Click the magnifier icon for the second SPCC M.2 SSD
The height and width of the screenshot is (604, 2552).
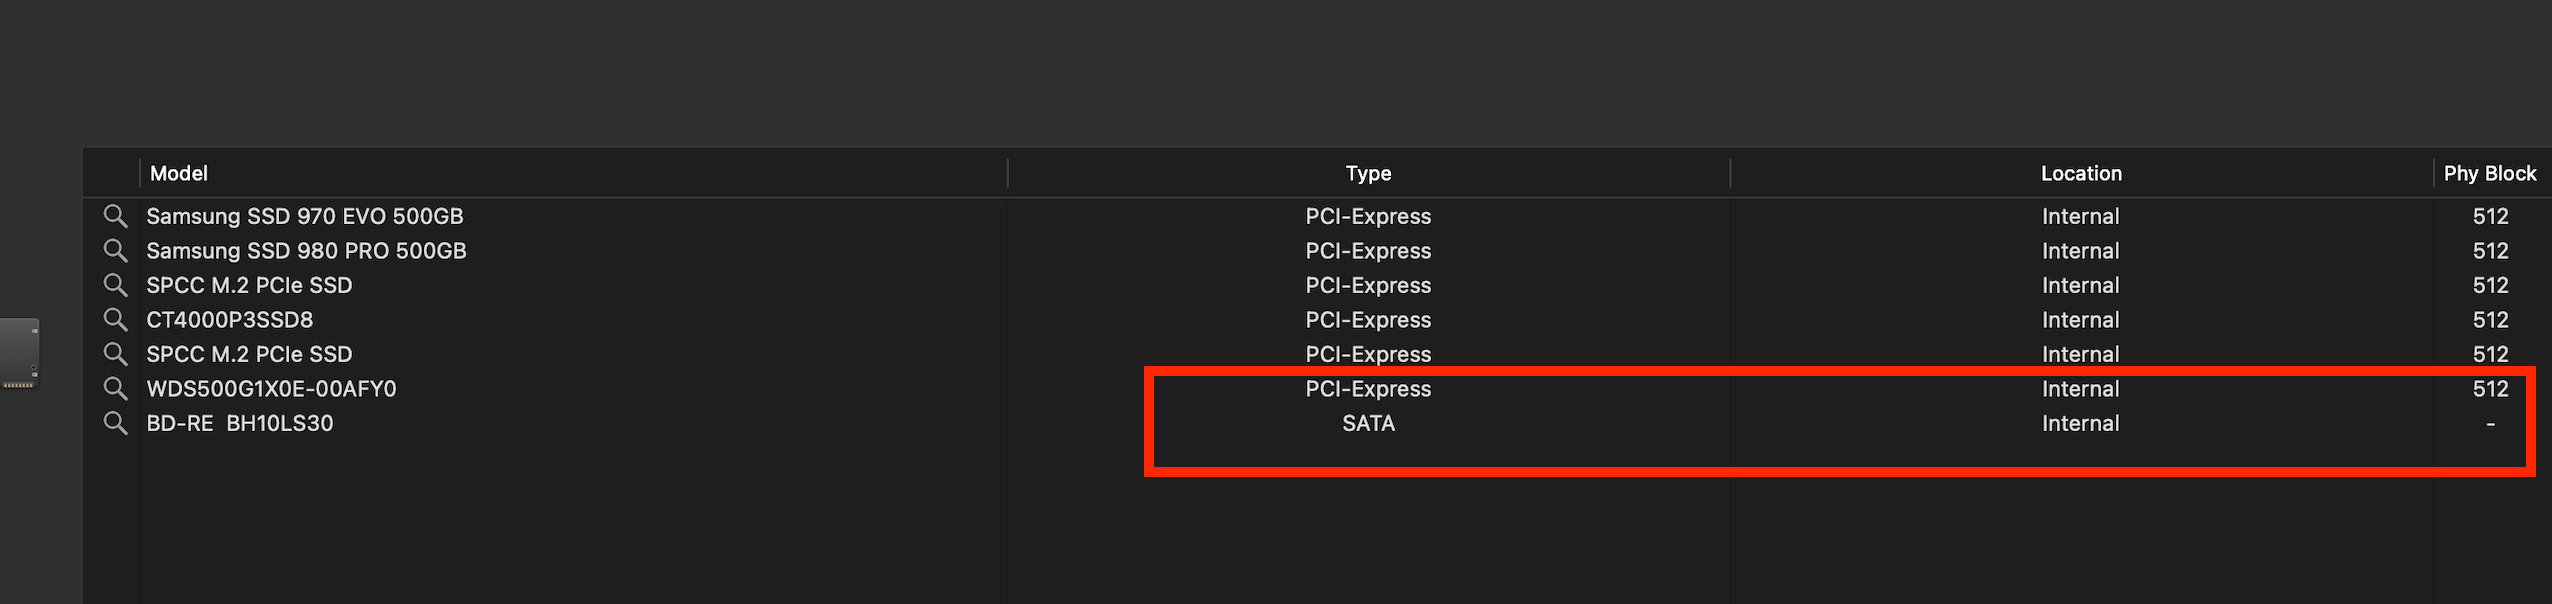point(115,354)
